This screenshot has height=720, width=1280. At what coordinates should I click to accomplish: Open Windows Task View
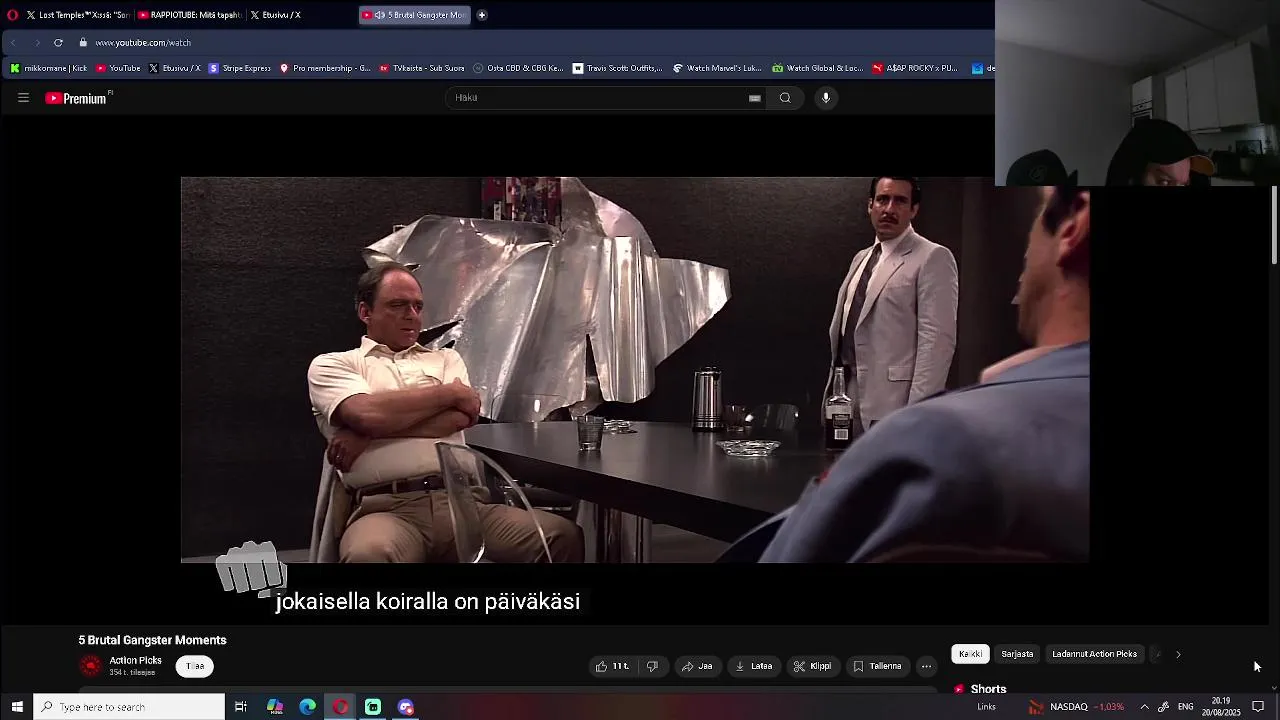coord(241,707)
